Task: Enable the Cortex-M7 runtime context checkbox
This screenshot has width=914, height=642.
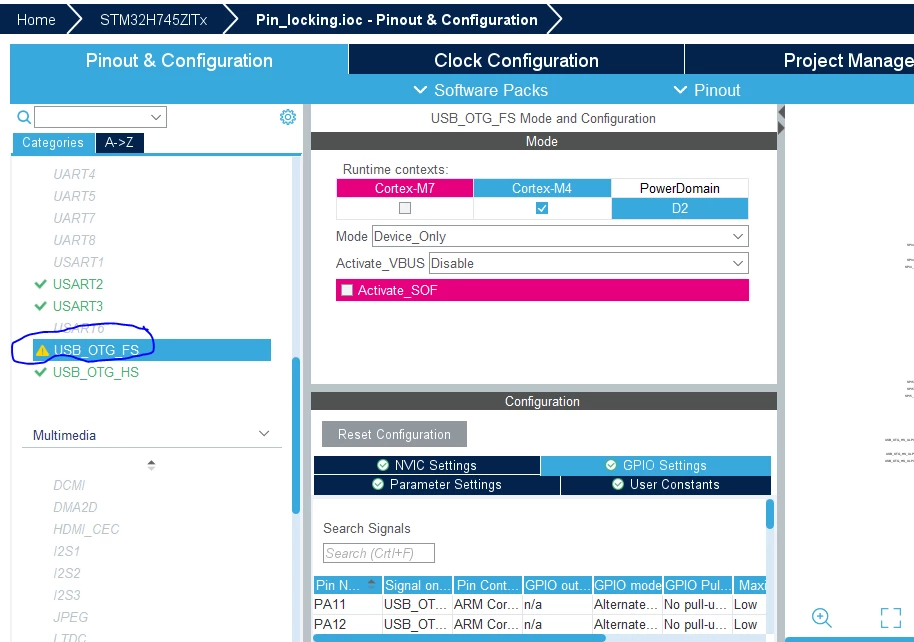Action: 405,208
